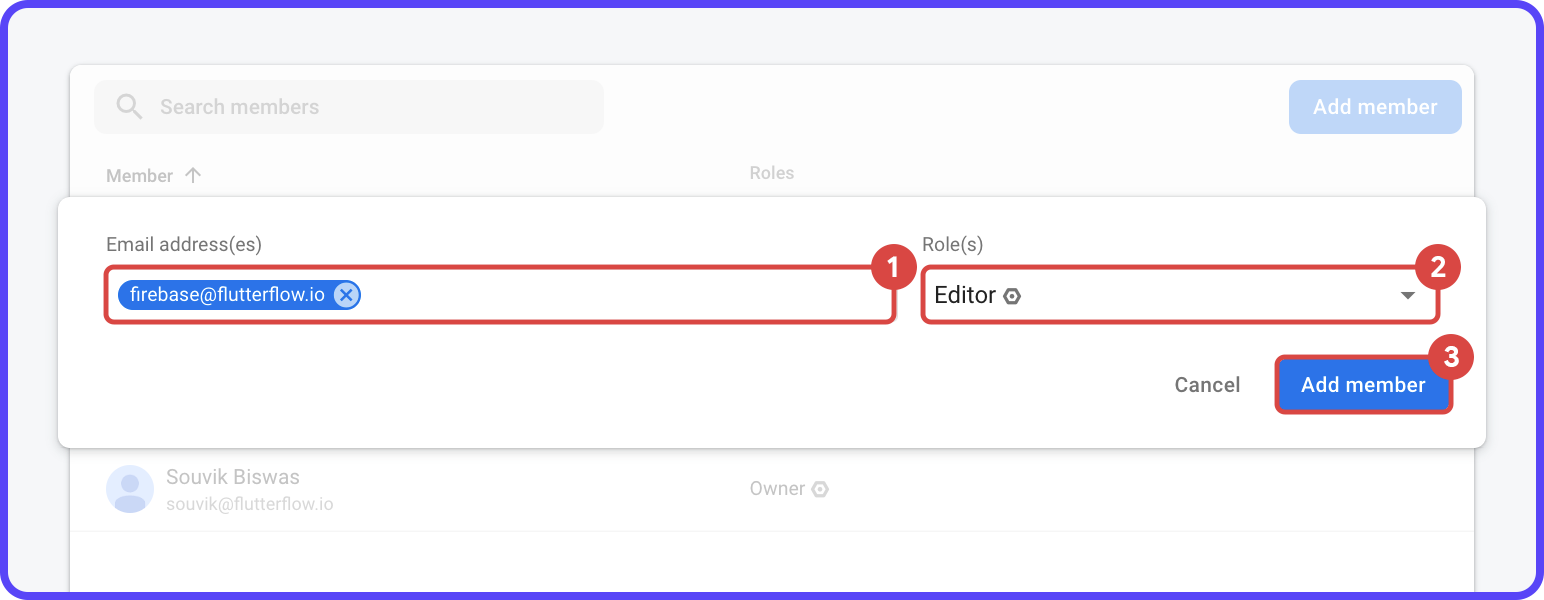Select the Roles column header

[771, 172]
